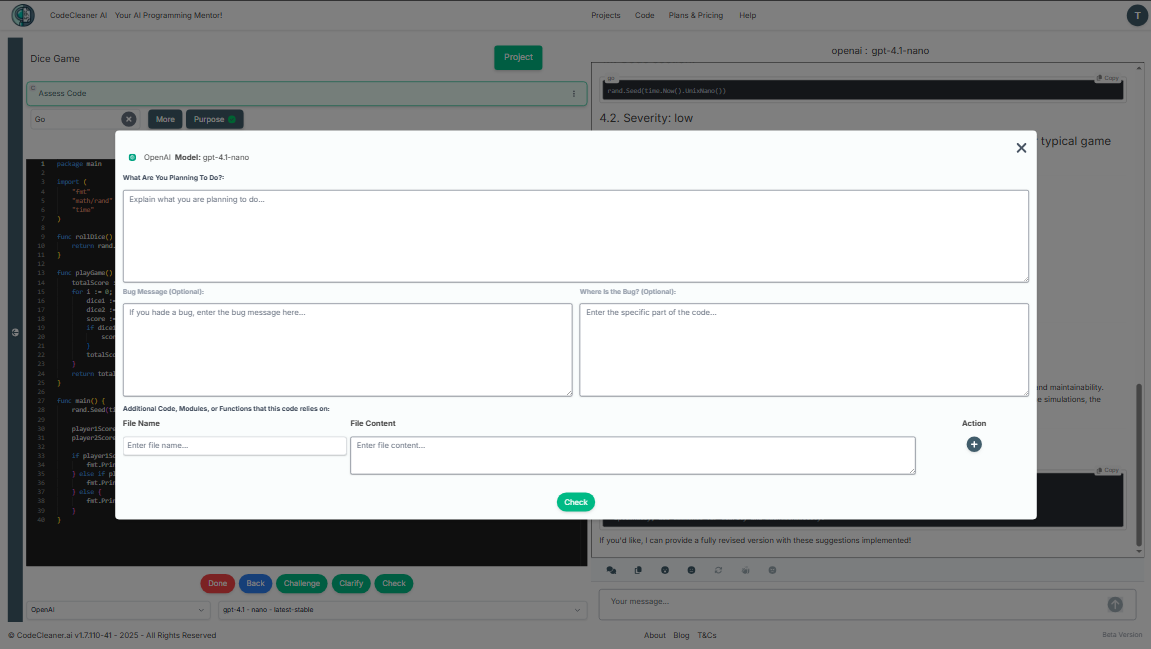Open the Projects menu
The image size is (1151, 649).
tap(606, 15)
